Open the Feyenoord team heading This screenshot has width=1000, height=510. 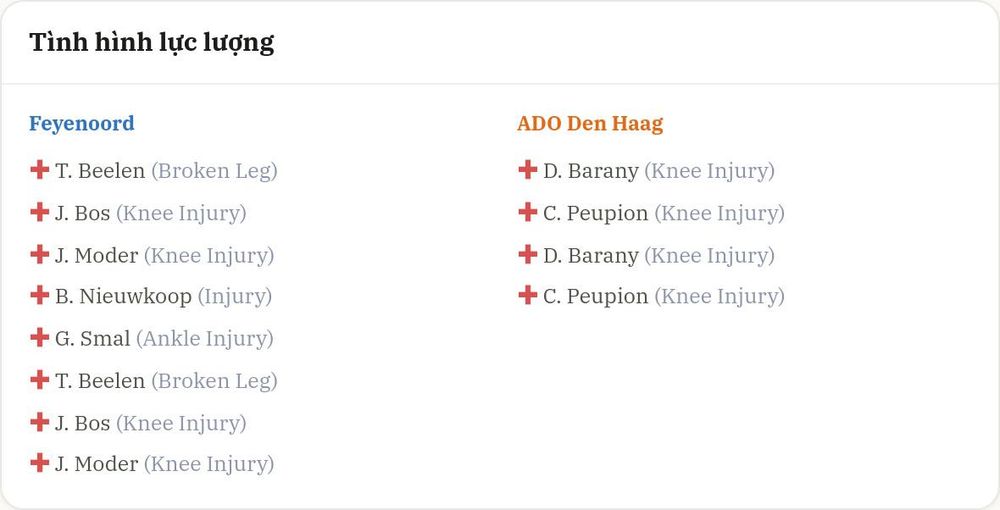(x=82, y=123)
